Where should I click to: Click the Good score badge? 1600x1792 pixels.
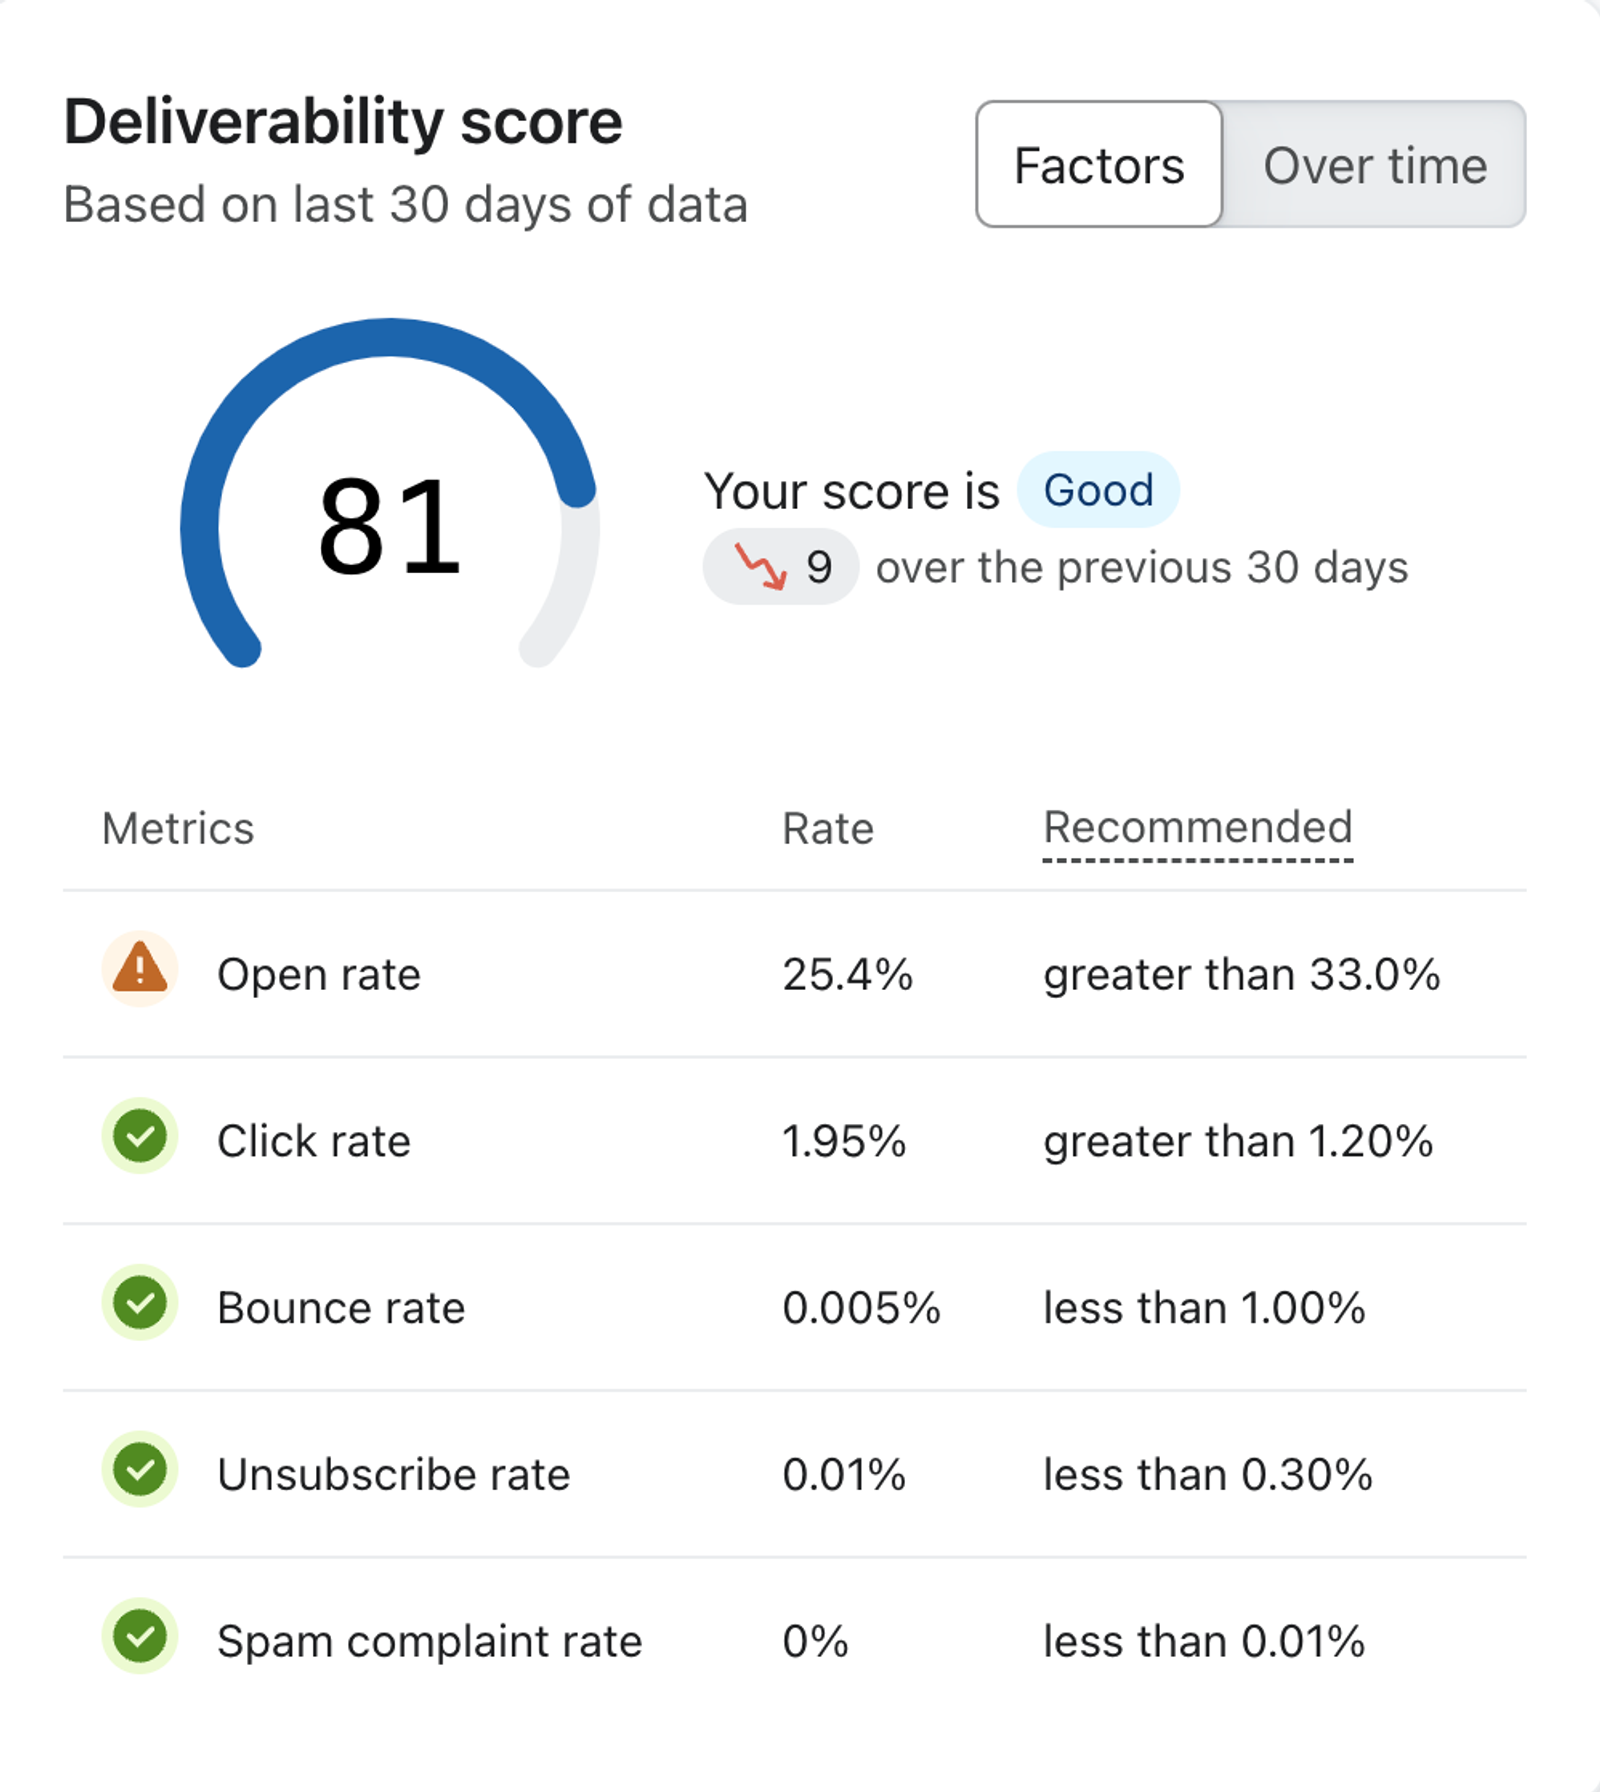1098,490
